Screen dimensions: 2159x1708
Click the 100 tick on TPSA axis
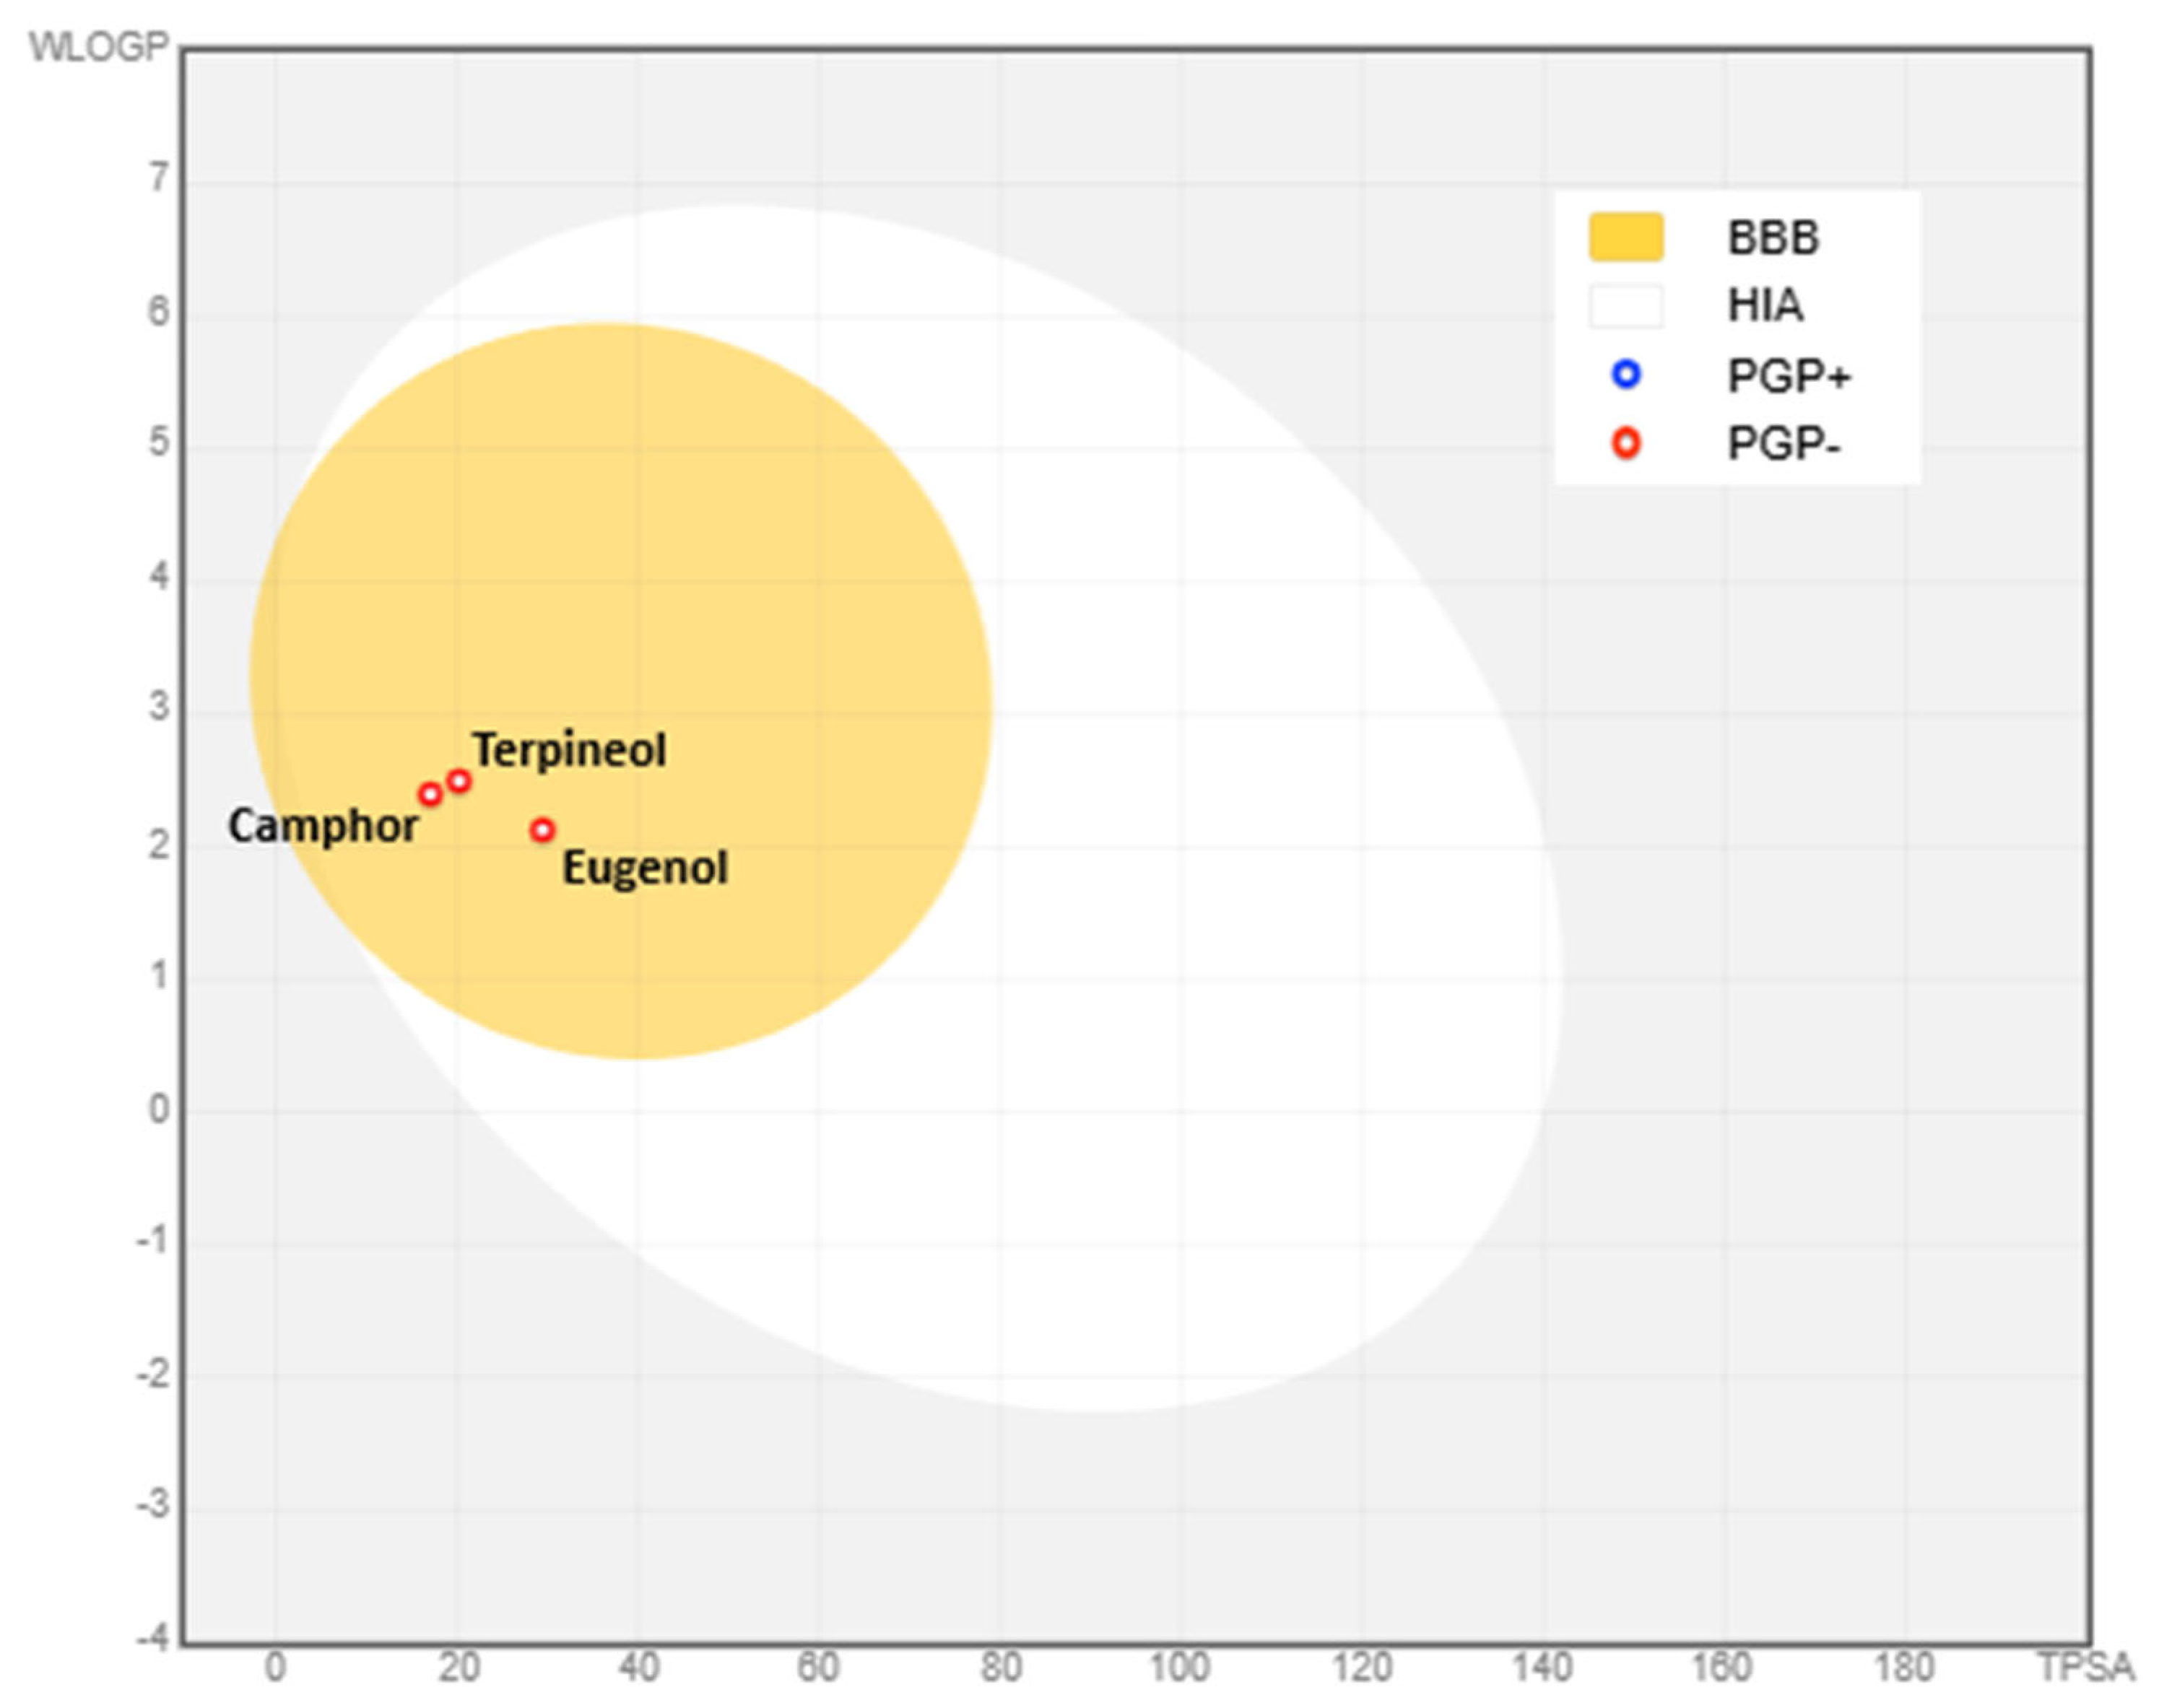coord(1180,1667)
